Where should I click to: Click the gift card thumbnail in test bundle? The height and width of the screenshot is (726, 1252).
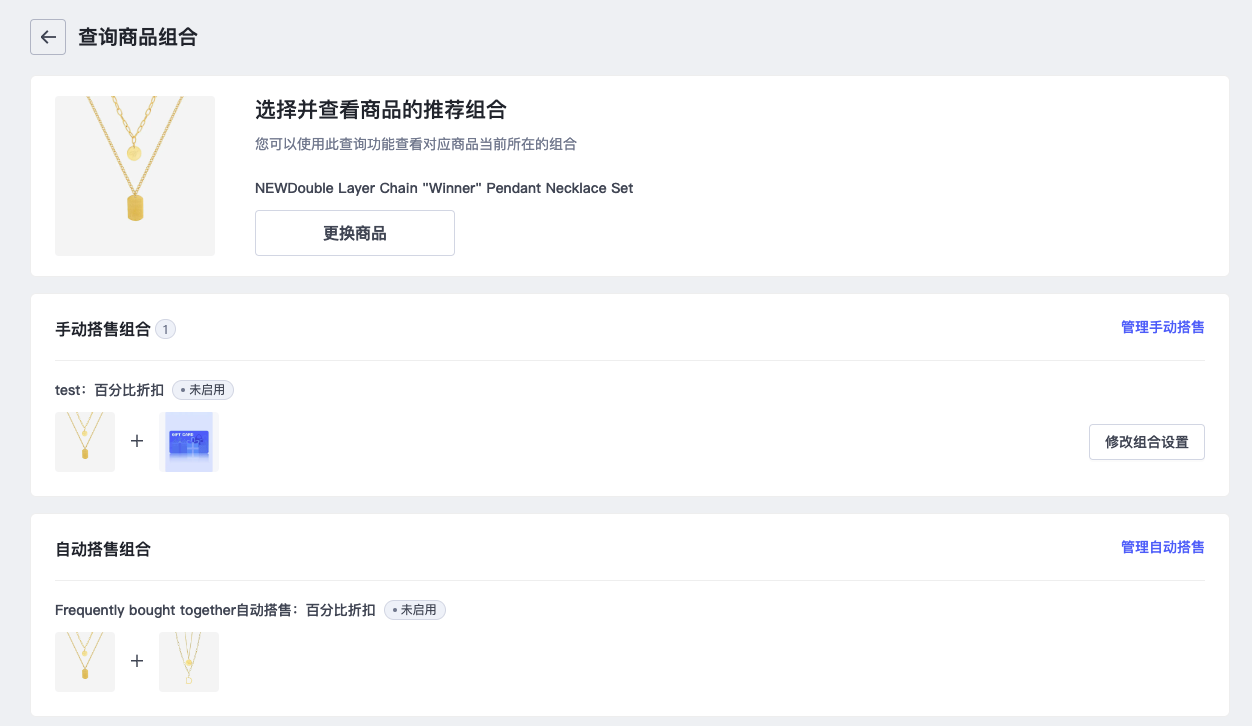coord(189,442)
